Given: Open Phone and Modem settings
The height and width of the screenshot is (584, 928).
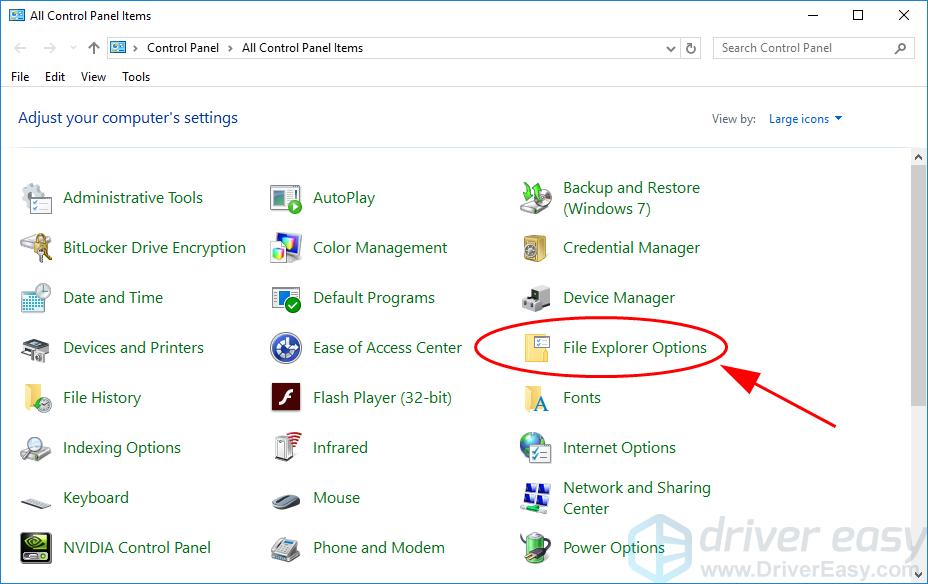Looking at the screenshot, I should (x=378, y=547).
